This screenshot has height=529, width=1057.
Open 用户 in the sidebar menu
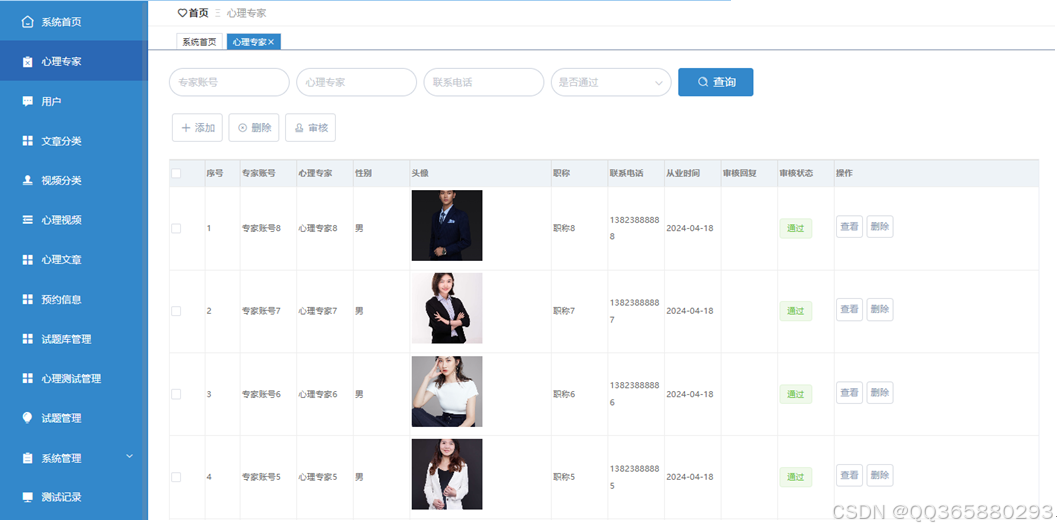click(74, 101)
